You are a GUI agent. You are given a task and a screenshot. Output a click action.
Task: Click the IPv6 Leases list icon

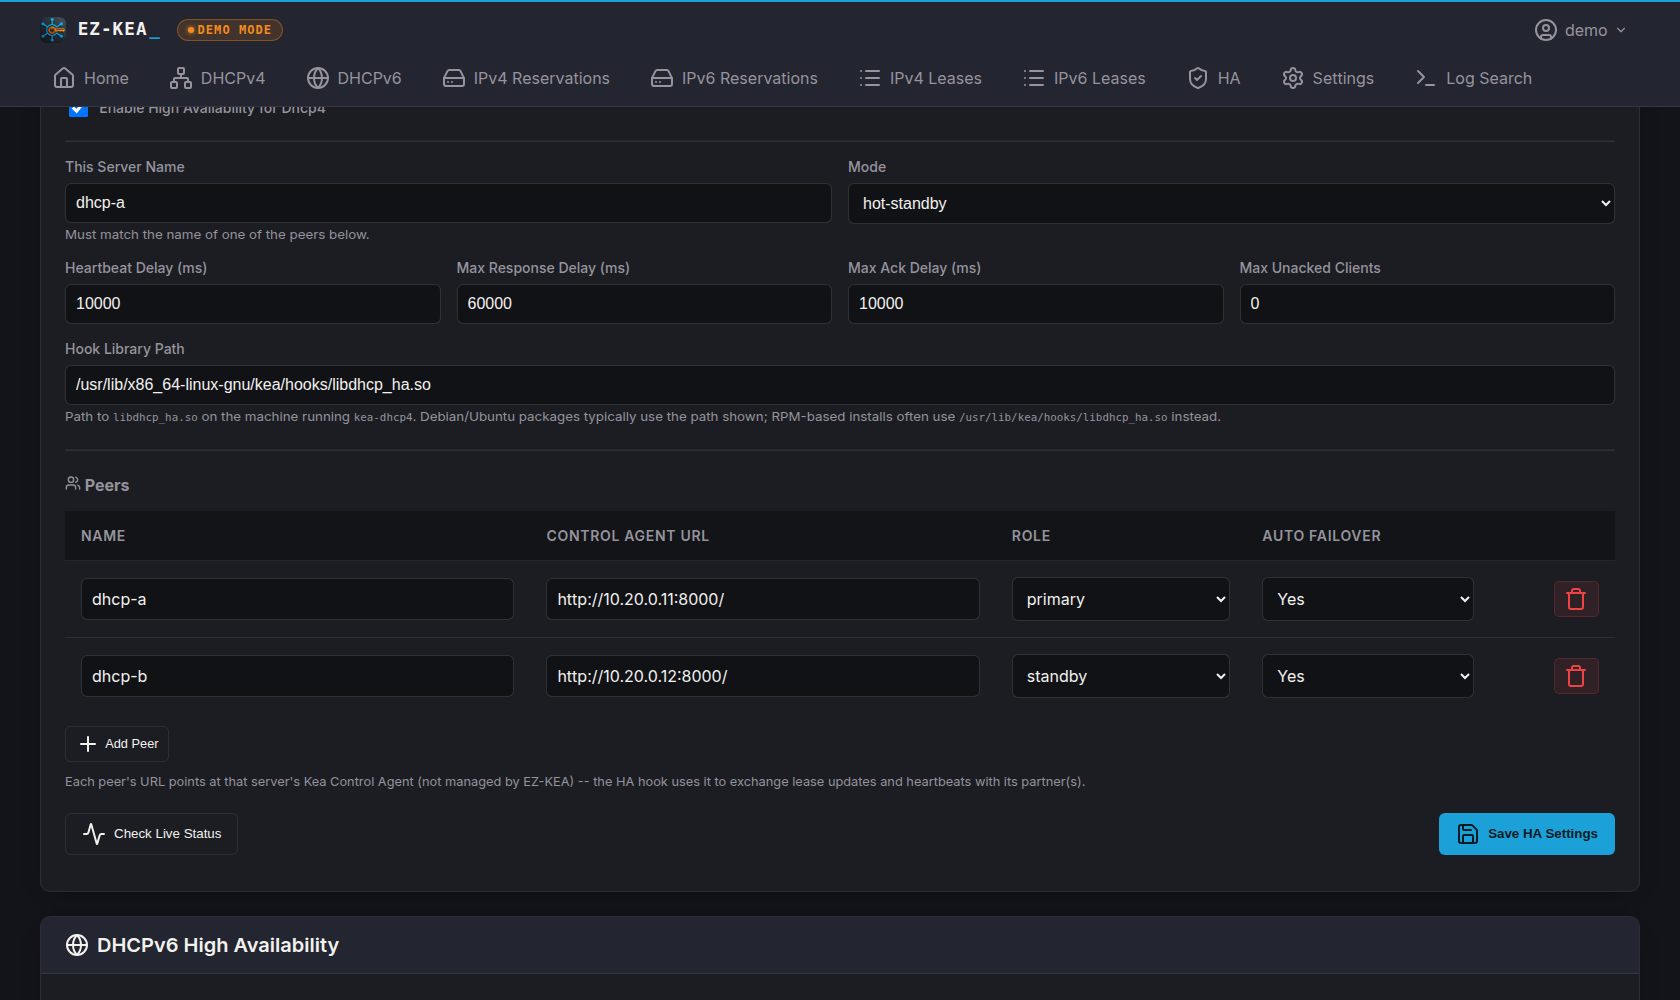pos(1034,78)
